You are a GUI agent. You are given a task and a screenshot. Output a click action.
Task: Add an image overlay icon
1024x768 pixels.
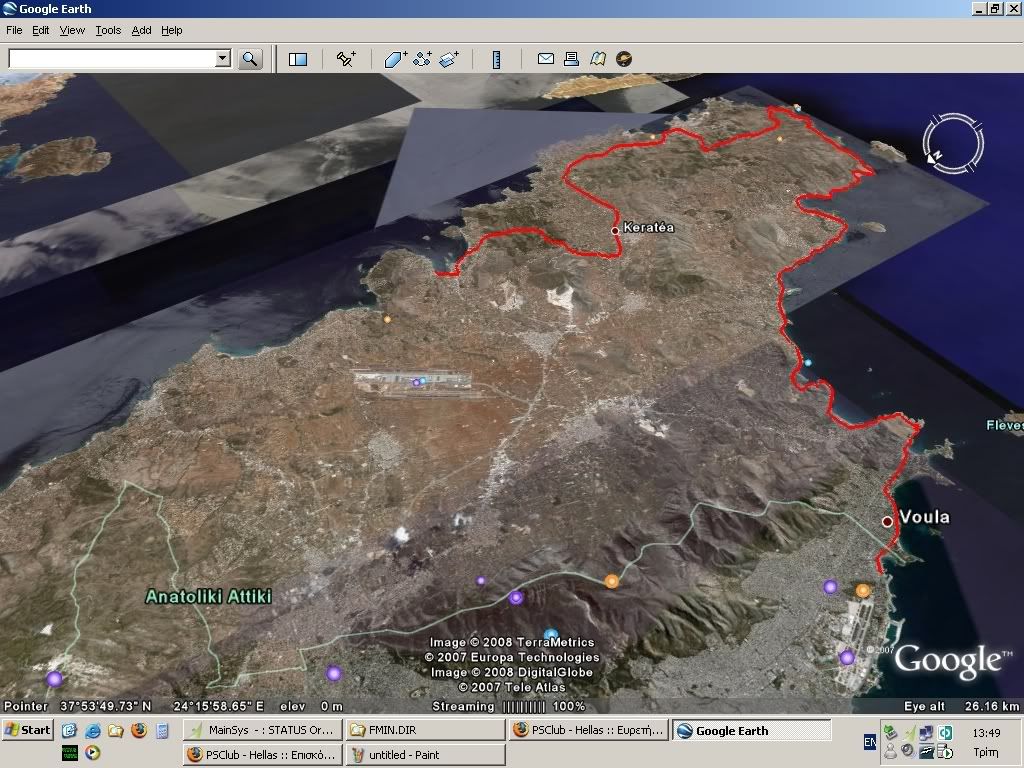[x=449, y=59]
